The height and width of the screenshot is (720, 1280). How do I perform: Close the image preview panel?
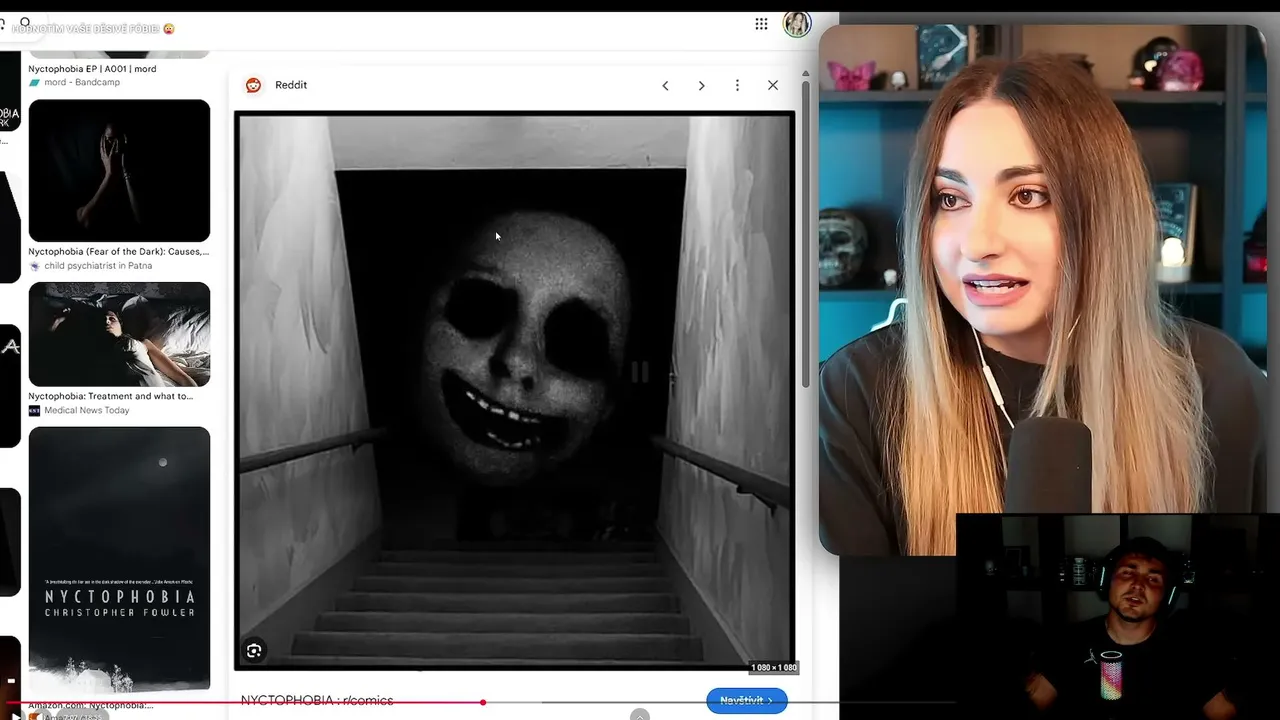coord(773,85)
